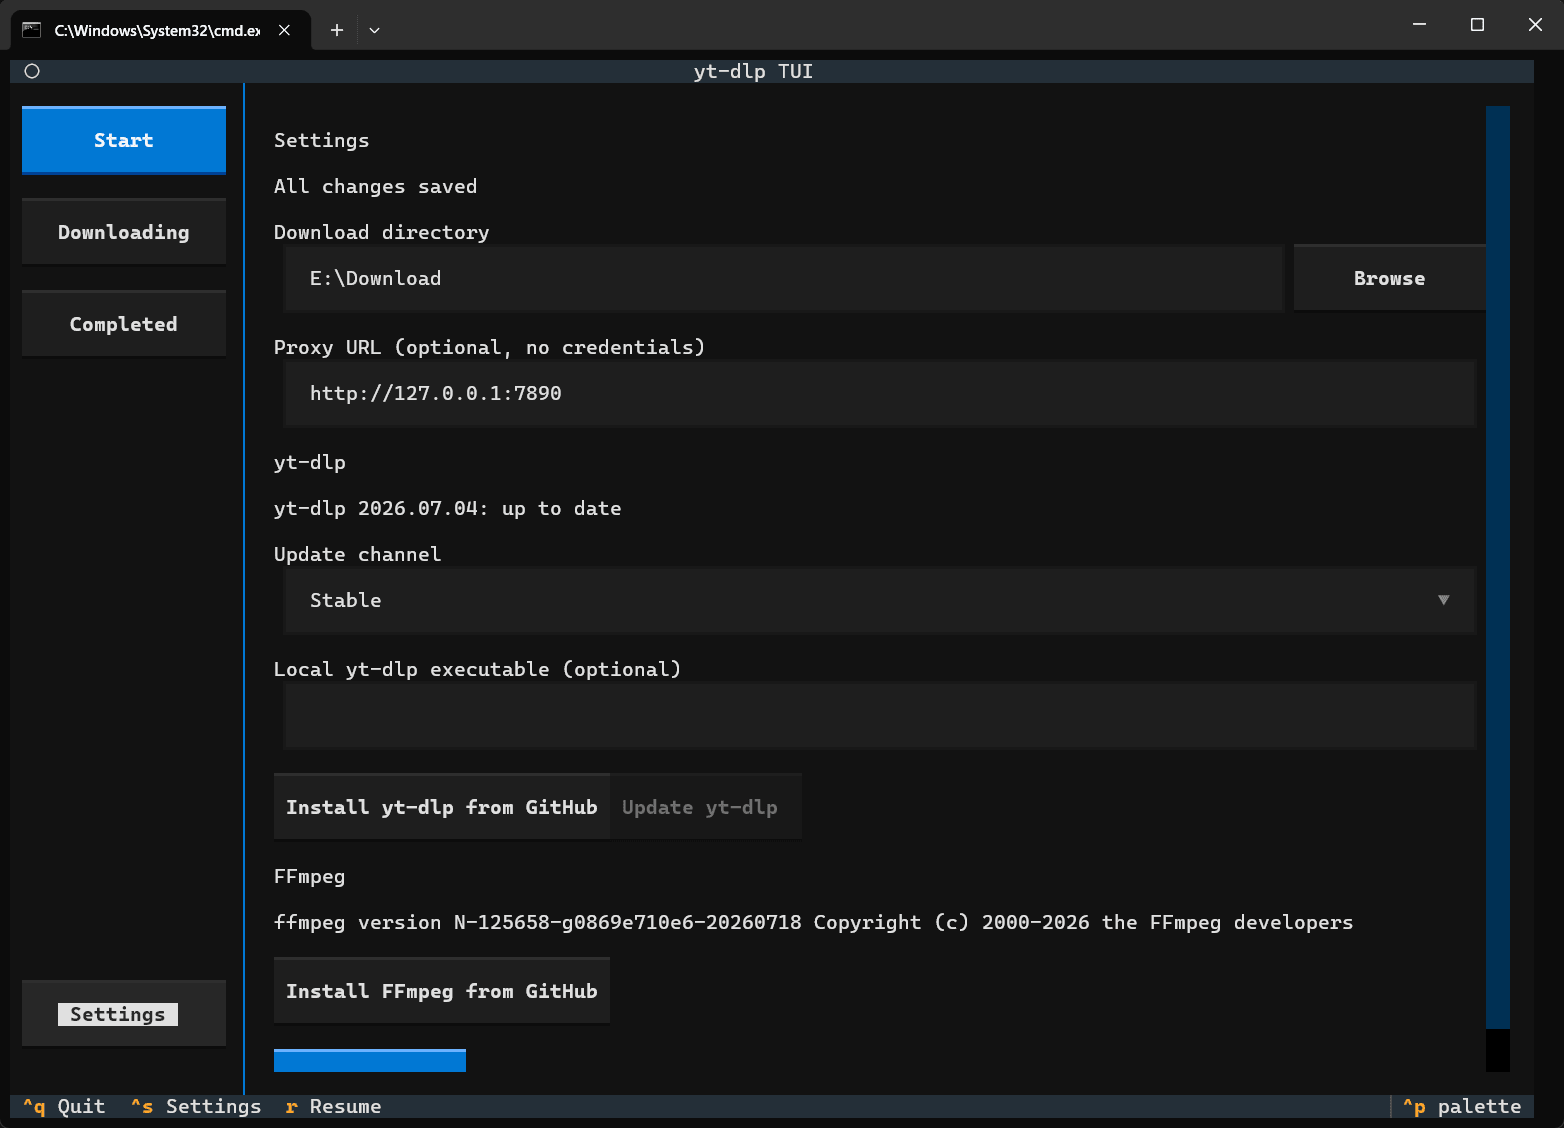Click the 'Update channel' label

(x=358, y=554)
